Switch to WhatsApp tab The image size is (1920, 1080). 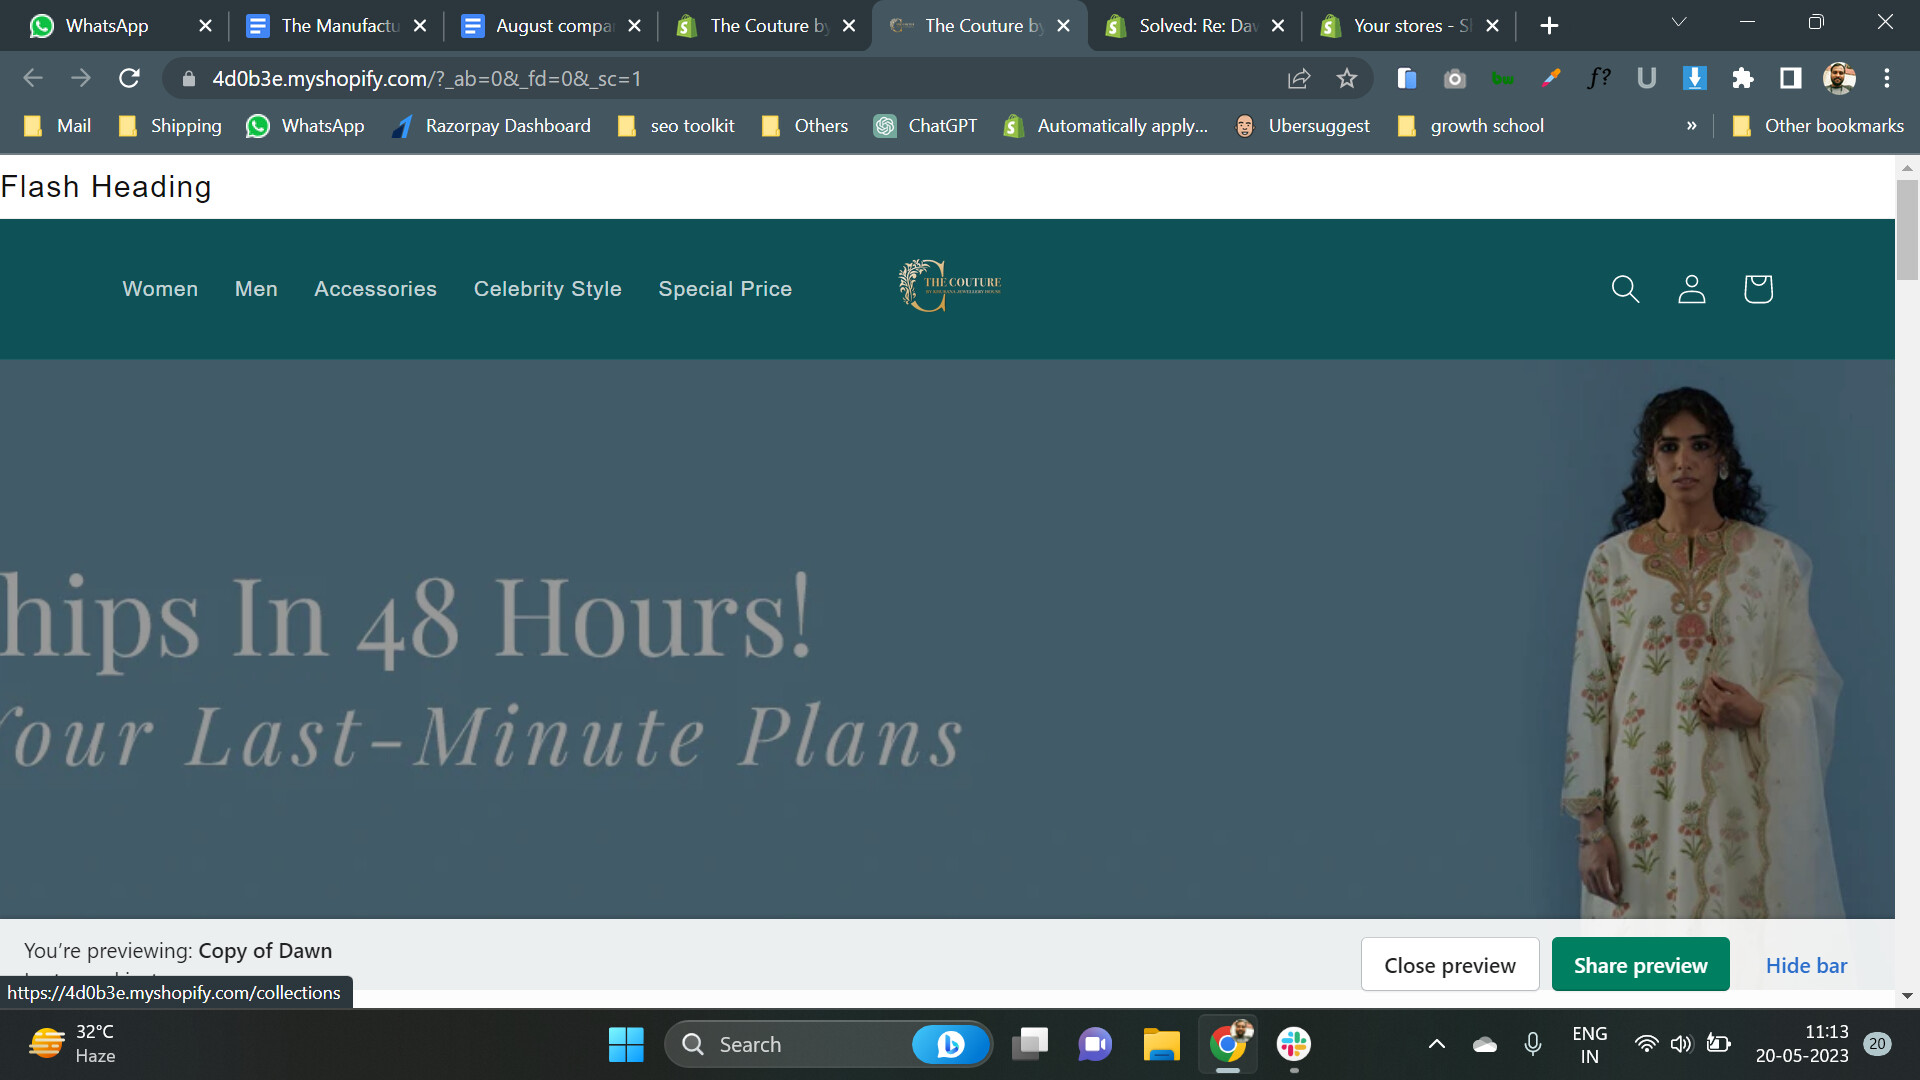coord(106,26)
